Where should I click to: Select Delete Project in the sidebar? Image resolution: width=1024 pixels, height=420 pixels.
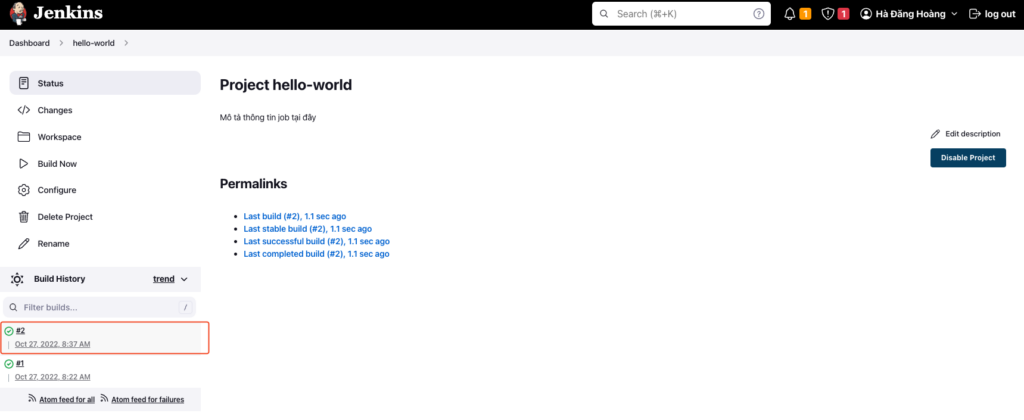[104, 217]
